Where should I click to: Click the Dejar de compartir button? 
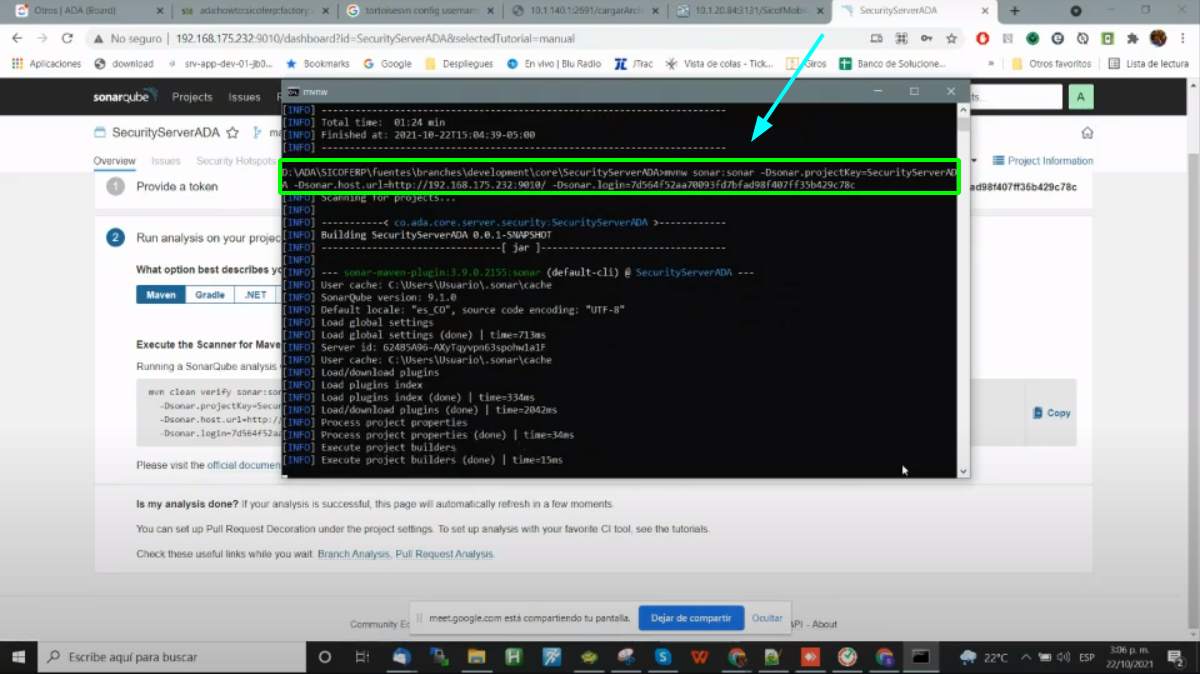pos(690,618)
